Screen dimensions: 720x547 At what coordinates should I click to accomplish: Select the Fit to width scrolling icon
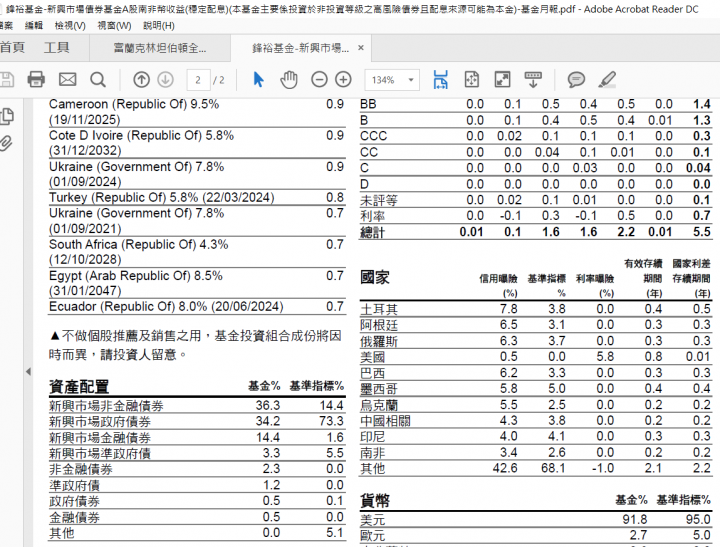[440, 80]
